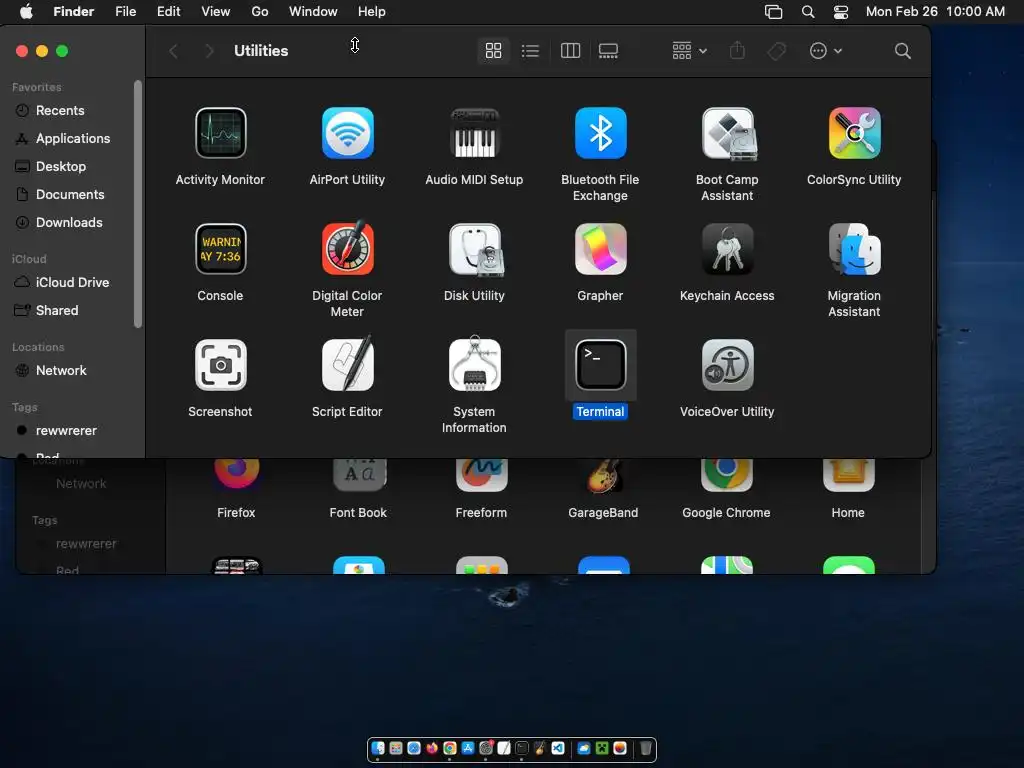Click the date and time in the menu bar
The height and width of the screenshot is (768, 1024).
pyautogui.click(x=935, y=11)
